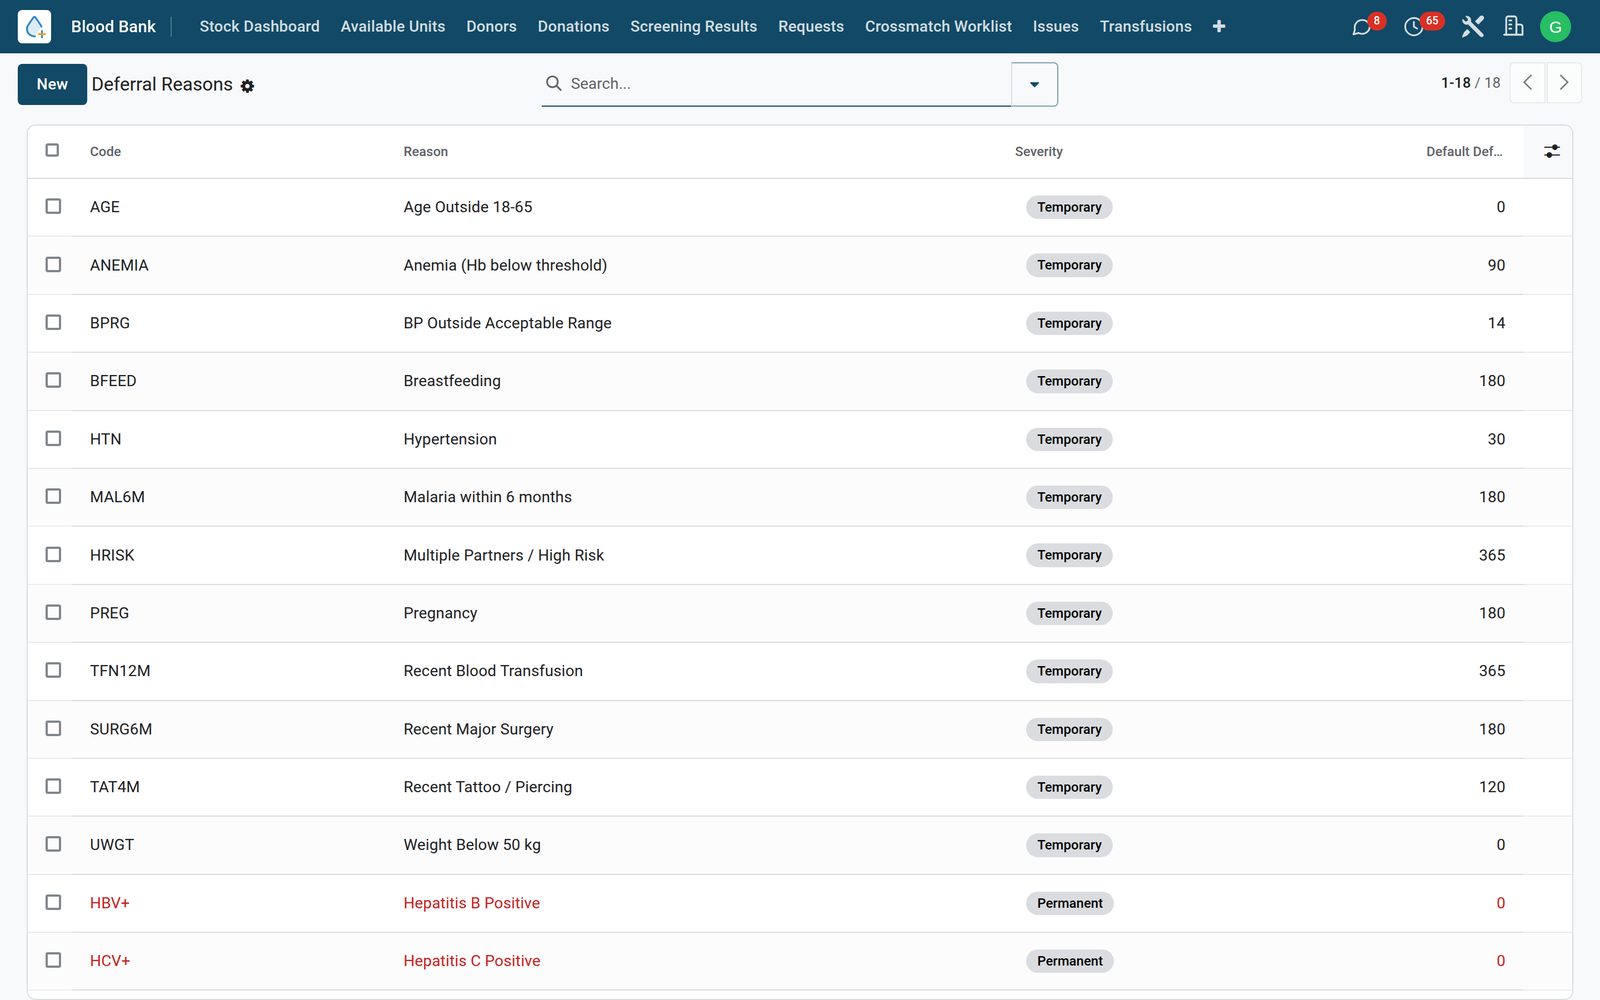Open the Hepatitis C Positive record
Viewport: 1600px width, 1000px height.
(472, 961)
